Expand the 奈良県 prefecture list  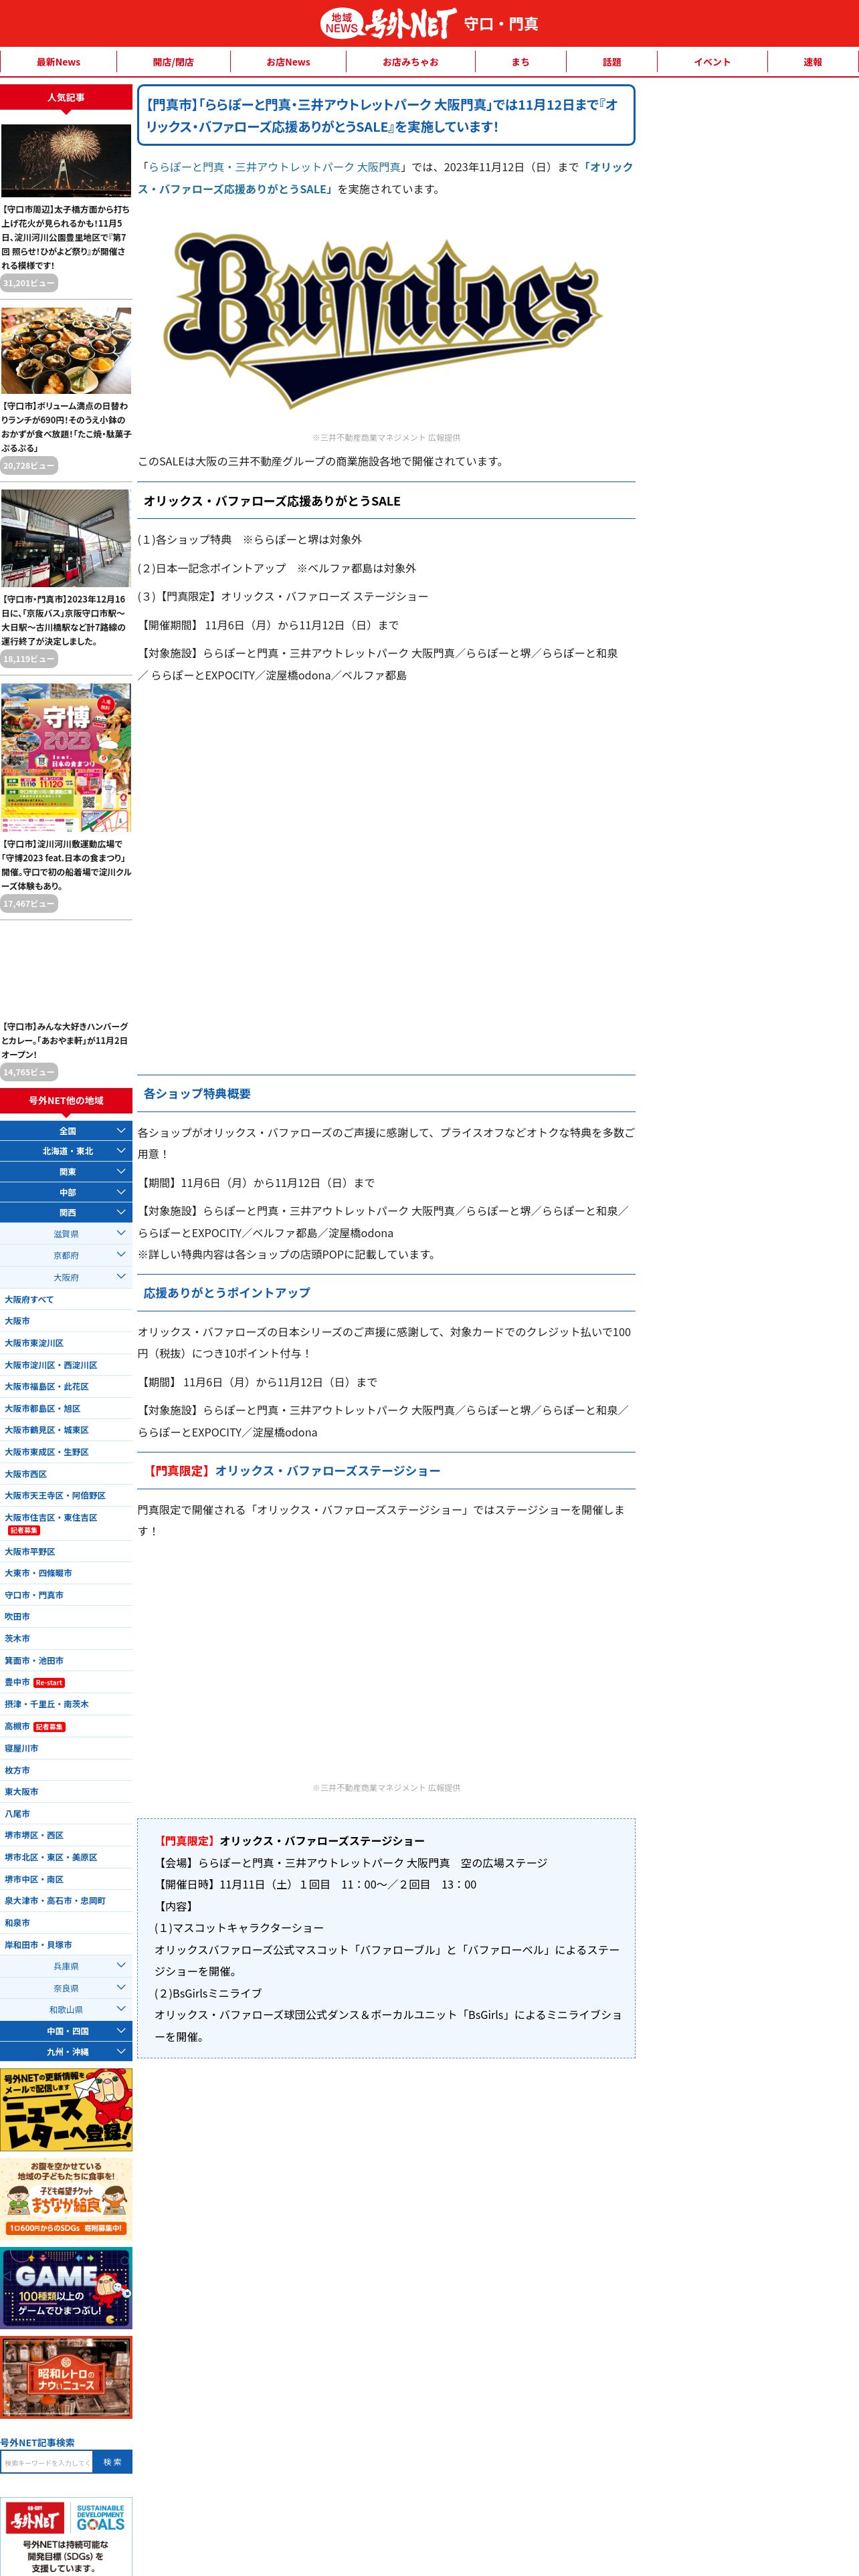click(66, 1988)
